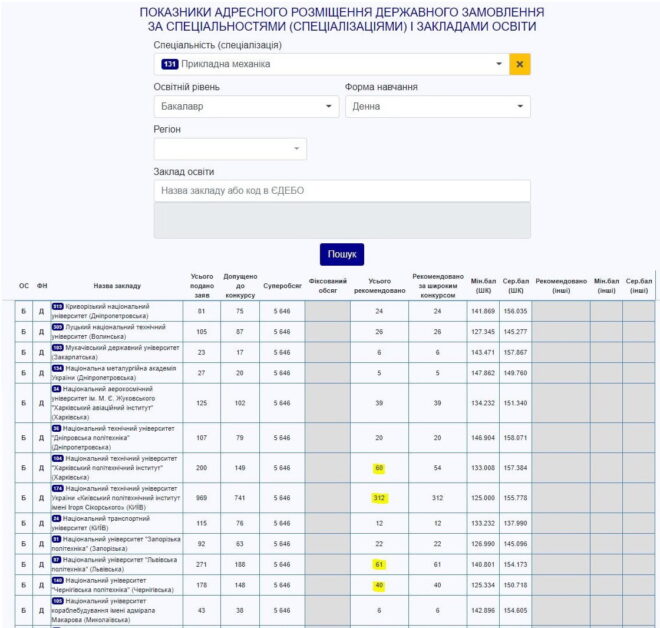Image resolution: width=660 pixels, height=628 pixels.
Task: Click the Усього рекомендовано column header
Action: coord(380,285)
